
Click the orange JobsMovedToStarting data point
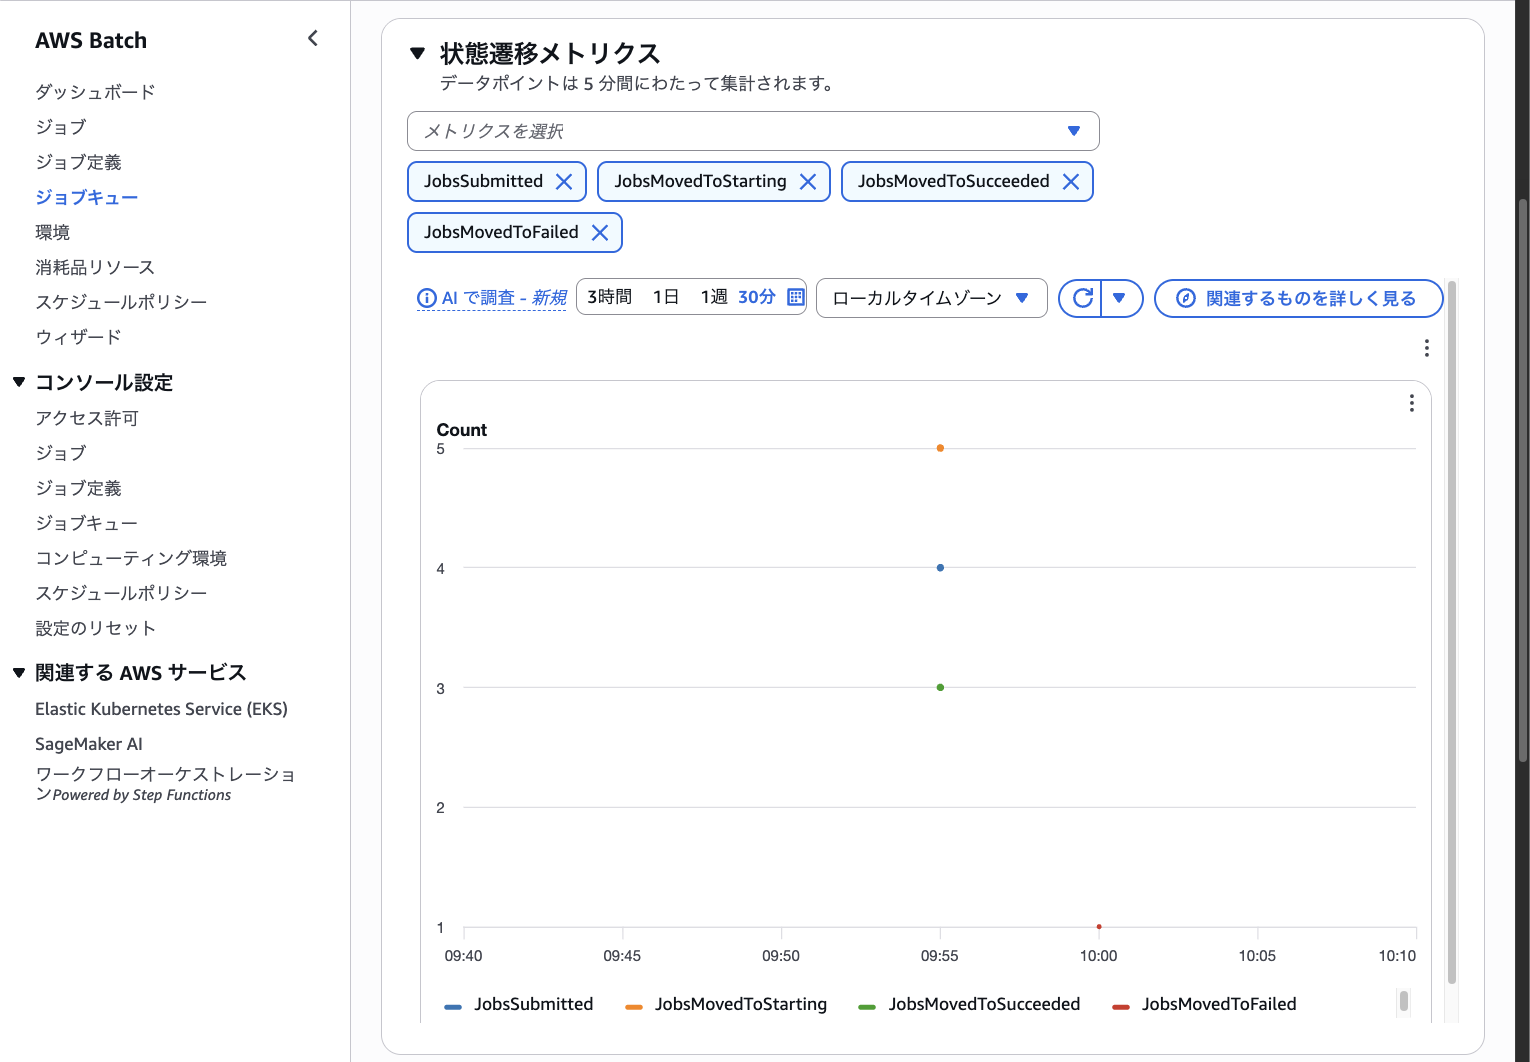940,448
